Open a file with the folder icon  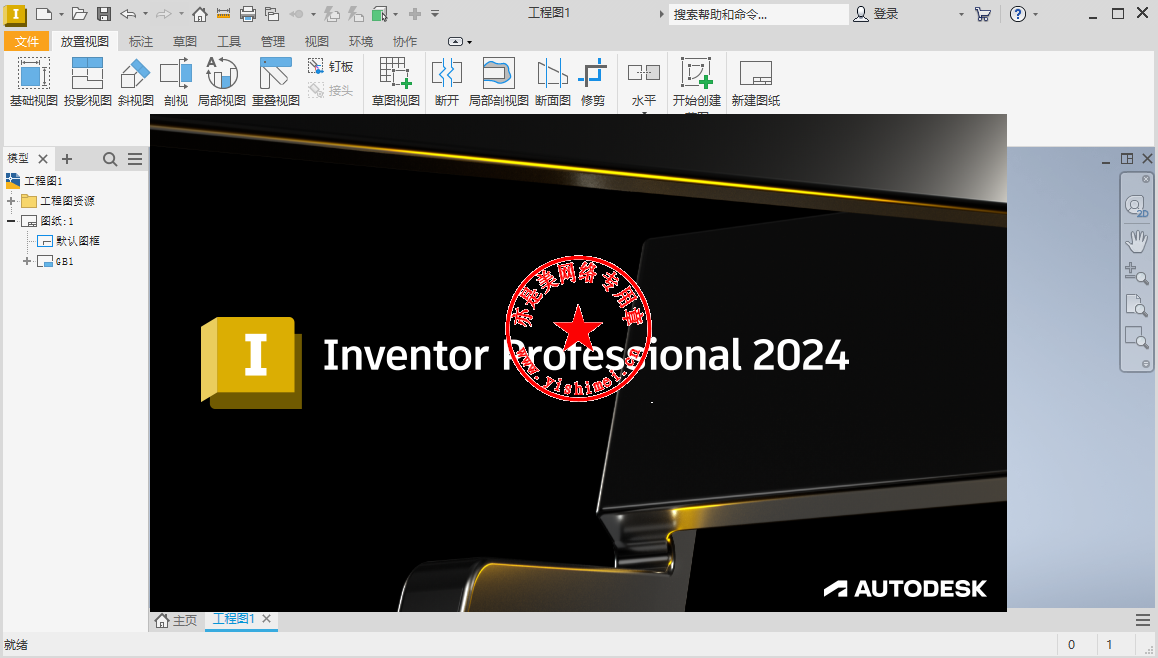pos(80,13)
